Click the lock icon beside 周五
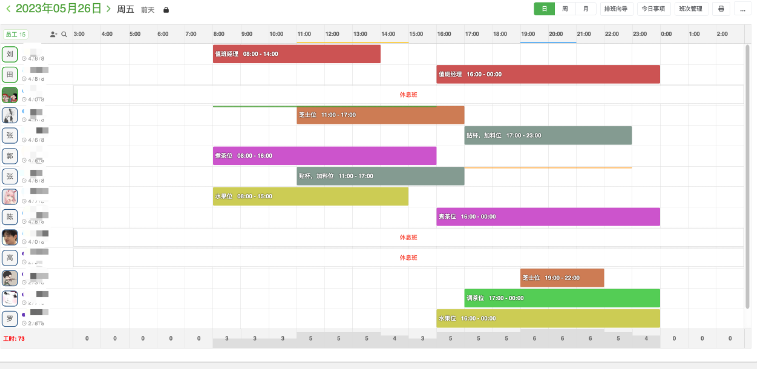758x370 pixels. [166, 10]
